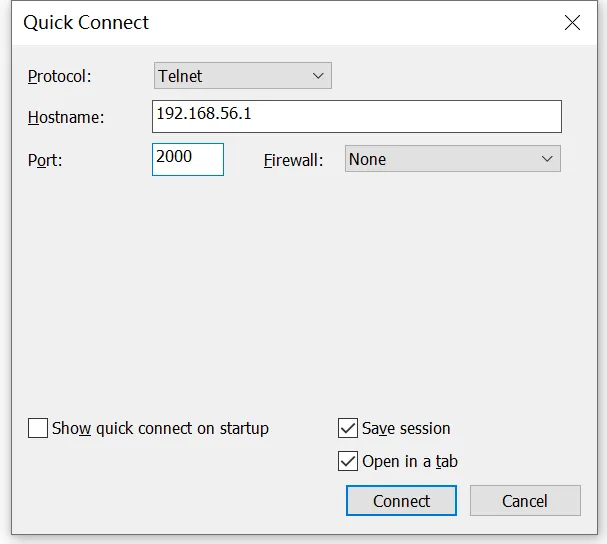The width and height of the screenshot is (607, 544).
Task: Expand the Firewall dropdown set to None
Action: [452, 159]
